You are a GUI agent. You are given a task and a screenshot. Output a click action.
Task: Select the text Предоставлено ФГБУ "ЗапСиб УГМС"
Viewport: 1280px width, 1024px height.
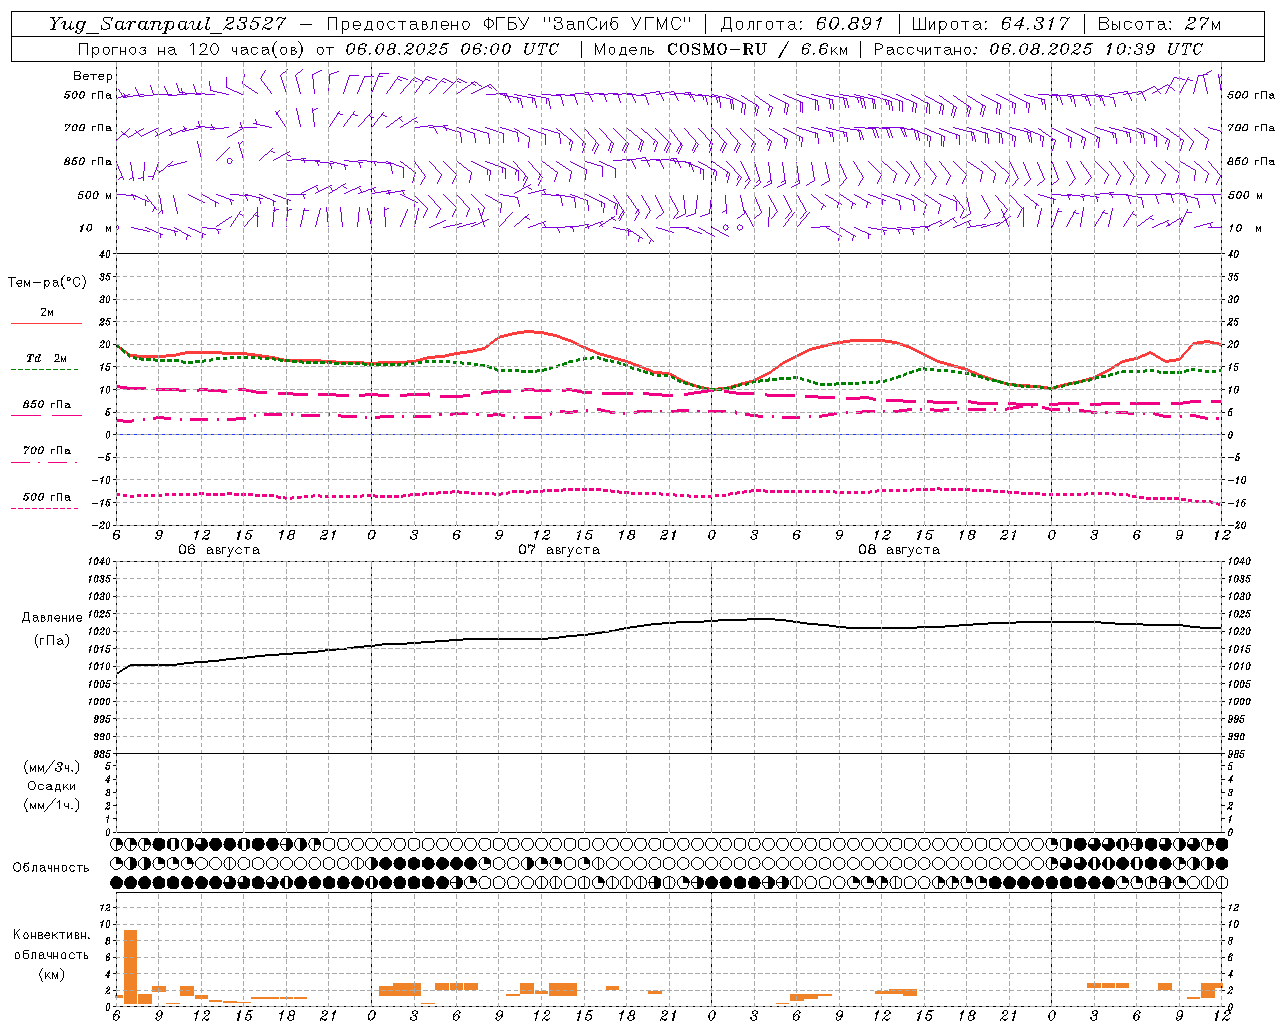[510, 24]
